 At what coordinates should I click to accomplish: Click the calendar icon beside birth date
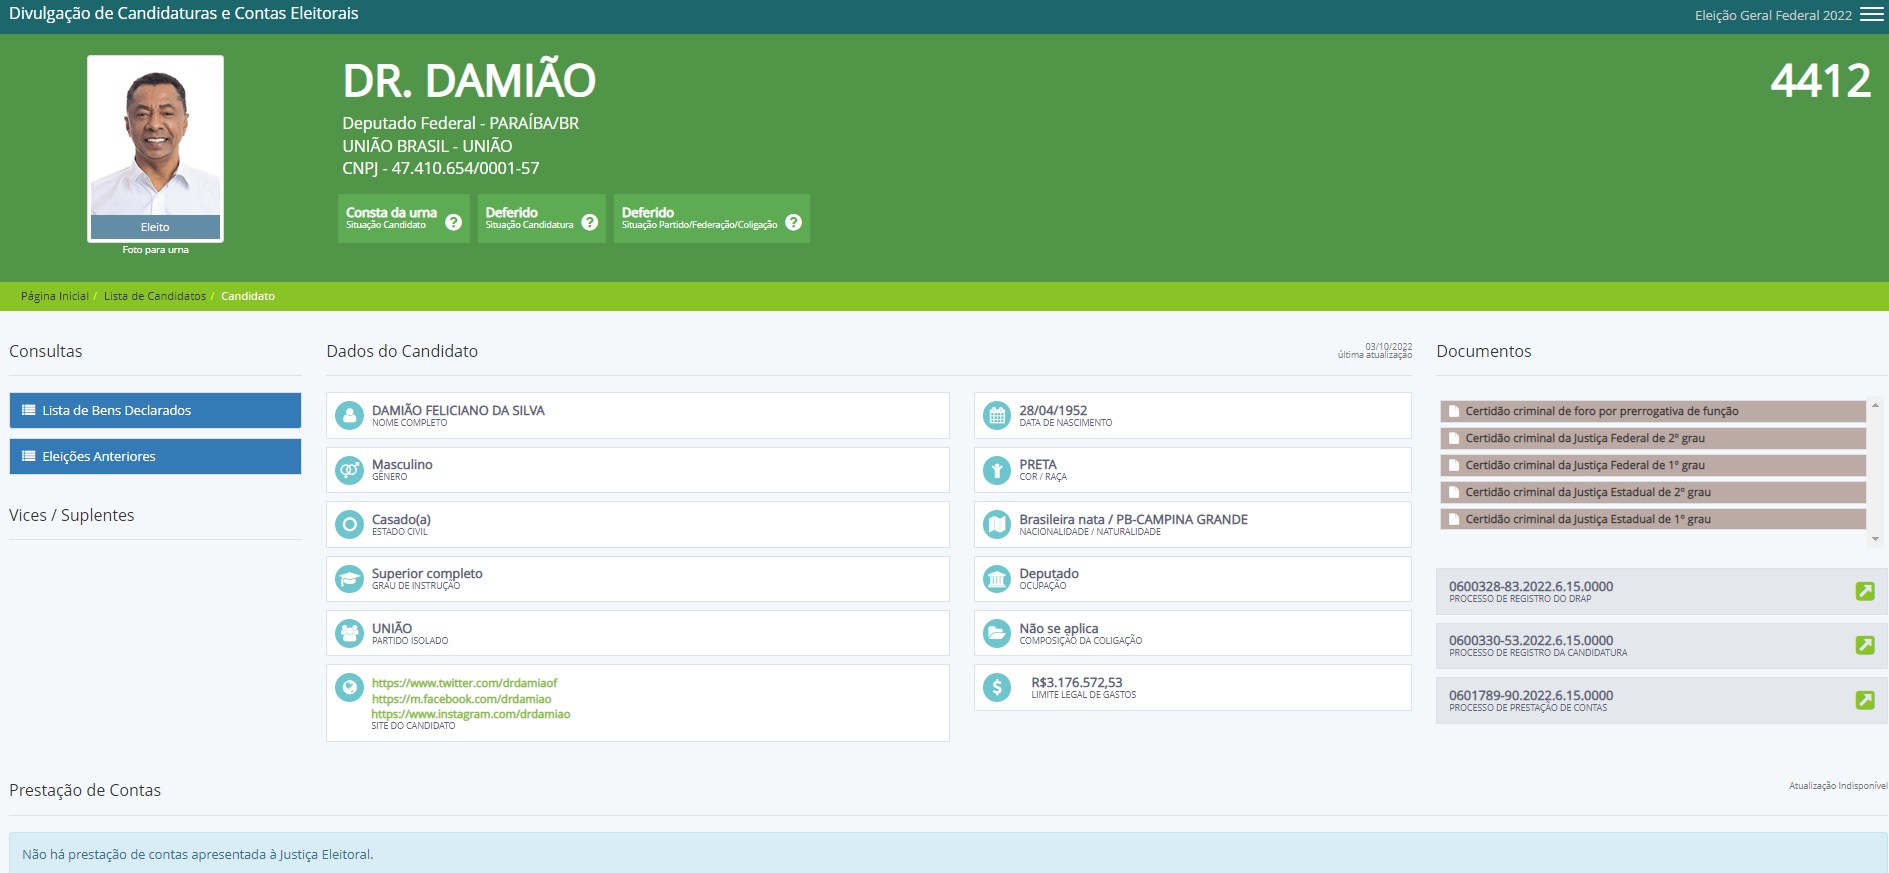click(997, 416)
